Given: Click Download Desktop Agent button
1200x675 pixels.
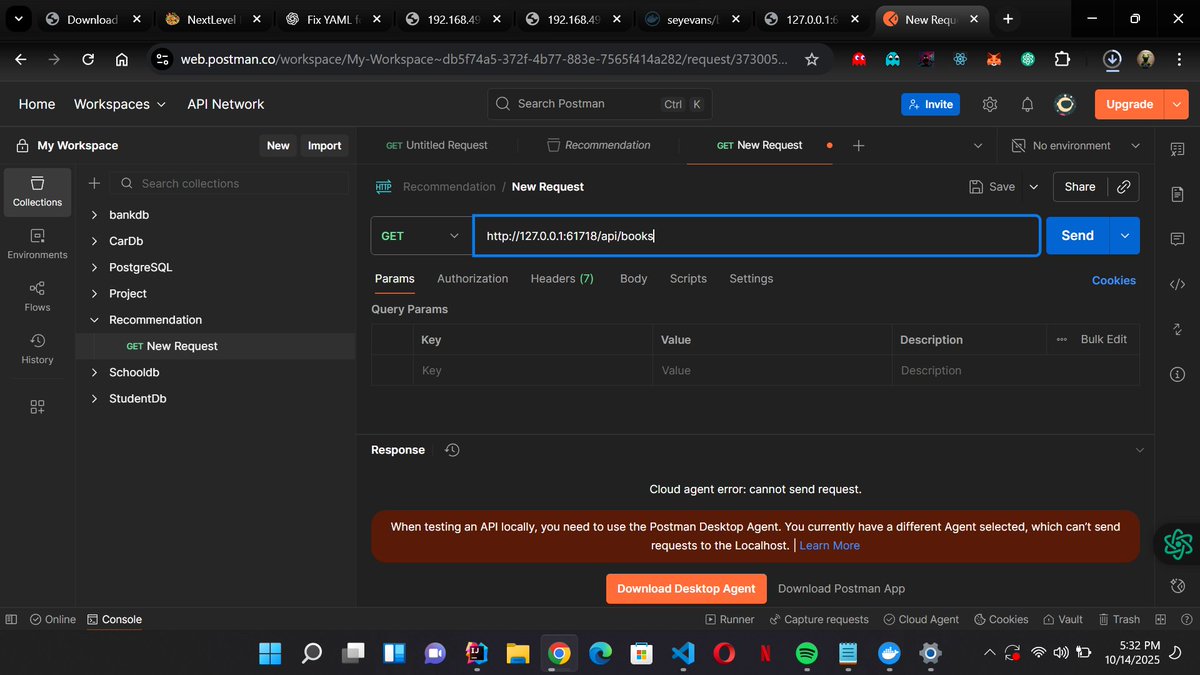Looking at the screenshot, I should tap(686, 589).
